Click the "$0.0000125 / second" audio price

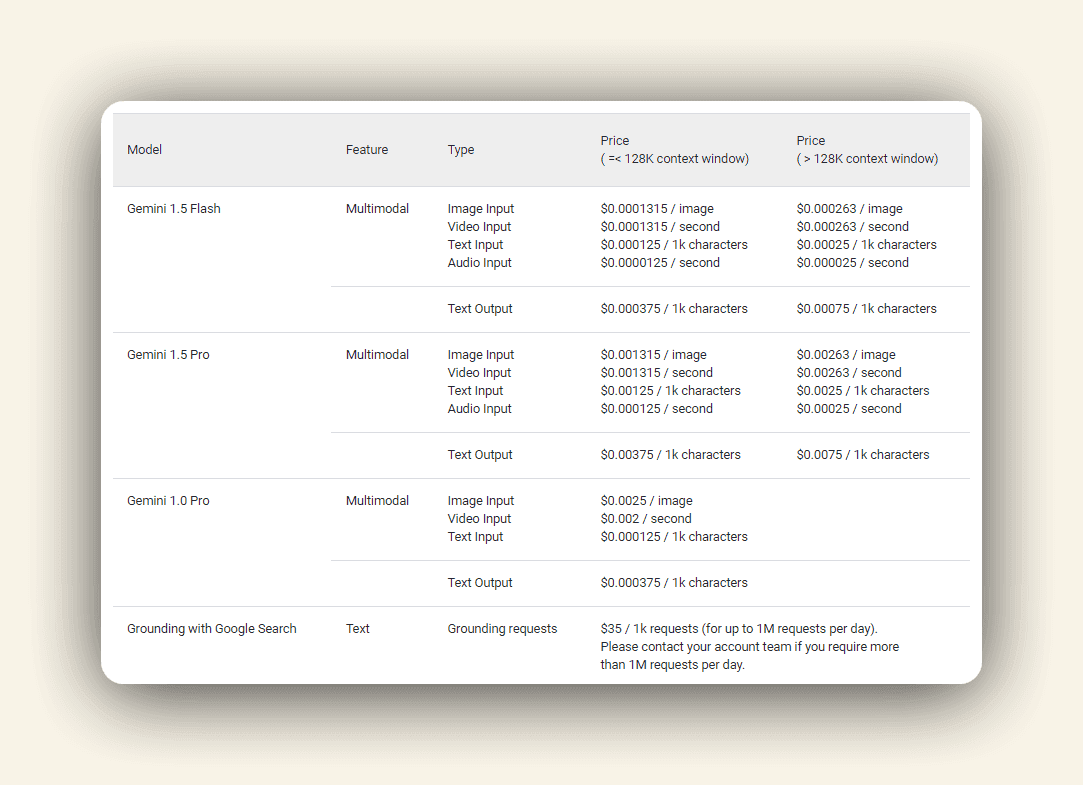click(x=660, y=263)
